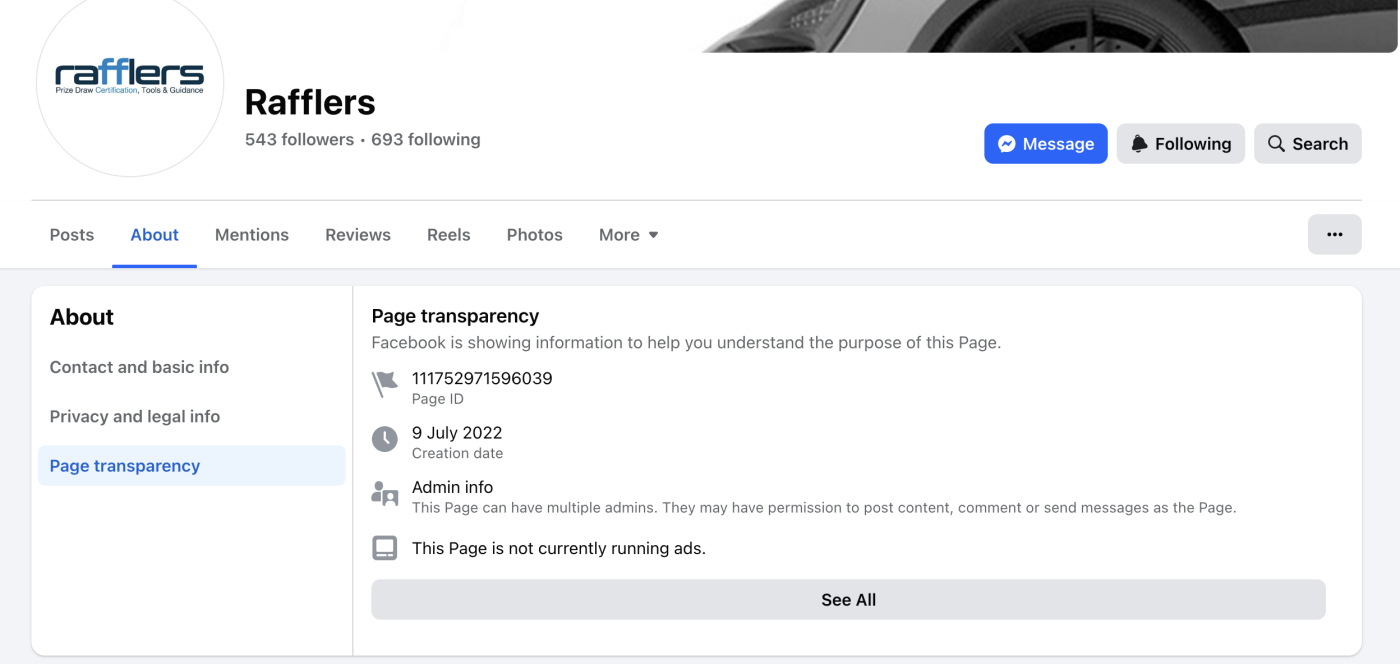Open the options menu via the ellipsis icon

[x=1335, y=234]
